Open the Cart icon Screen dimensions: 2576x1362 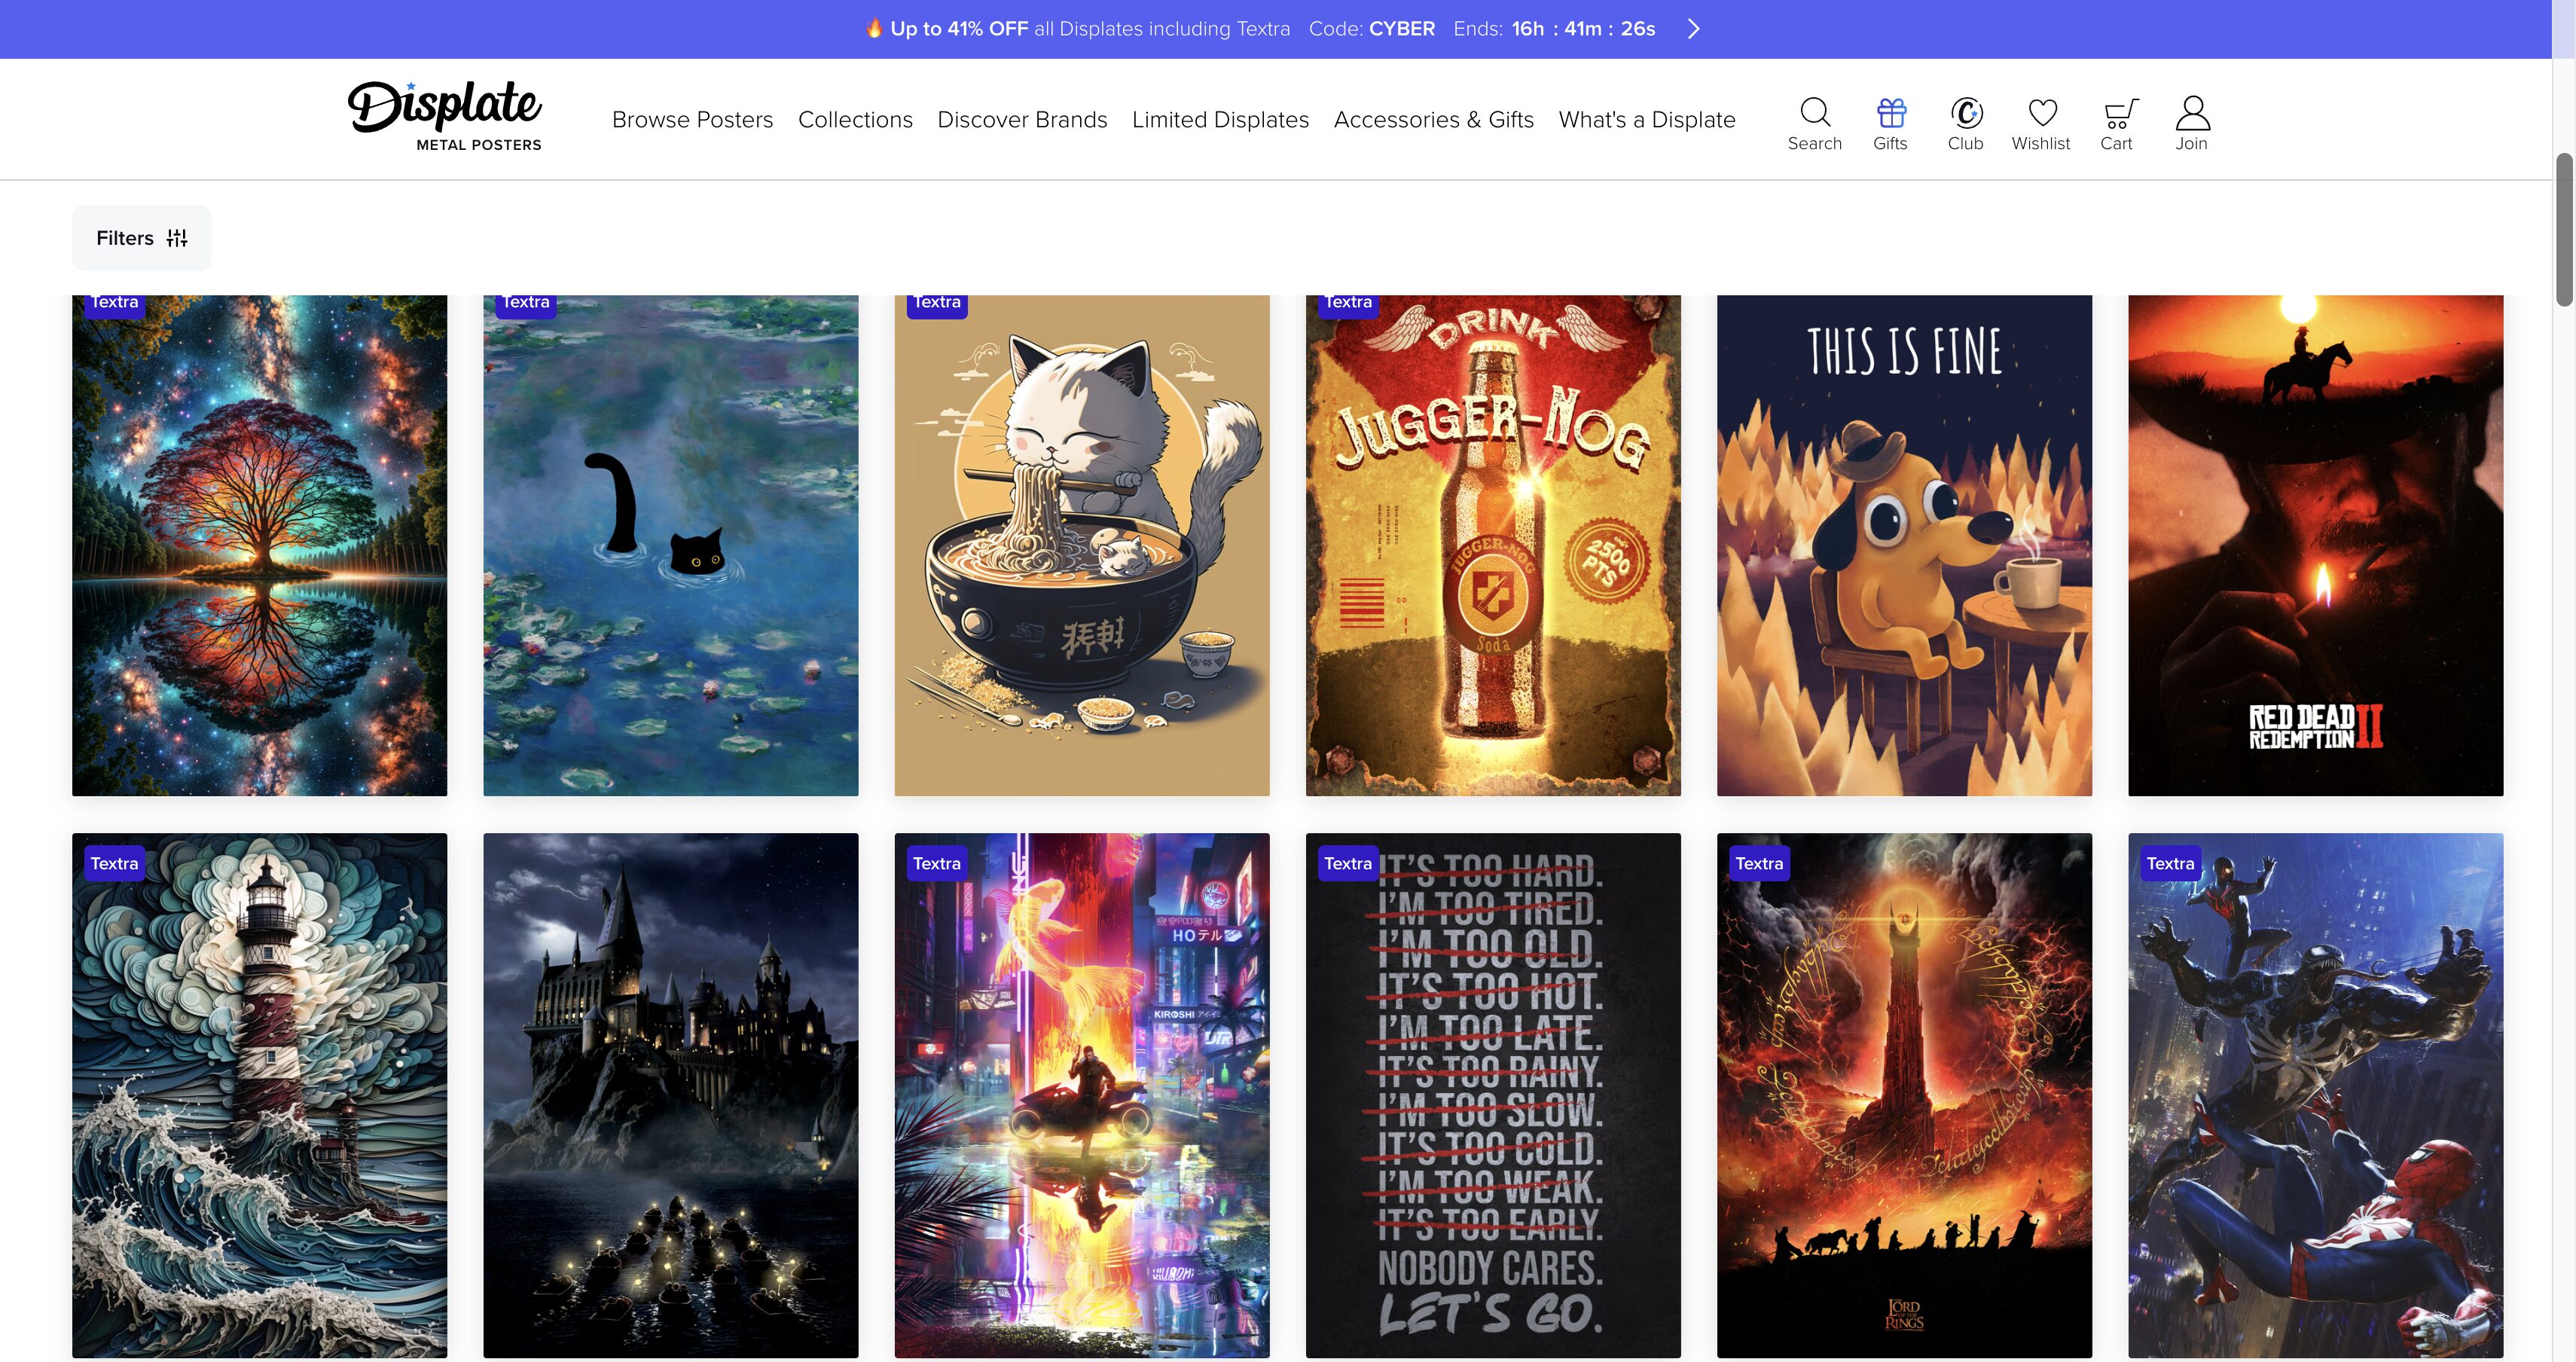click(2117, 124)
